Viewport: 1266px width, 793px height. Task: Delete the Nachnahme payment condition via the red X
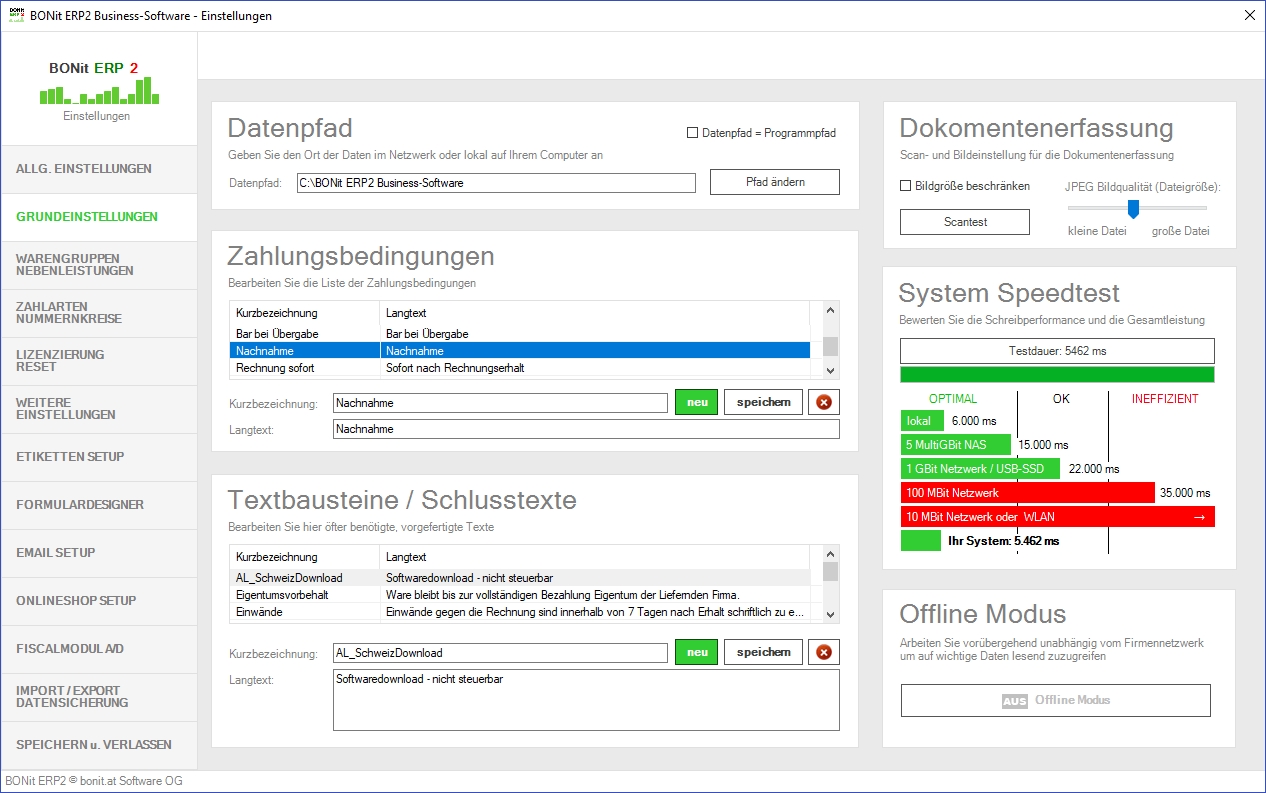824,402
